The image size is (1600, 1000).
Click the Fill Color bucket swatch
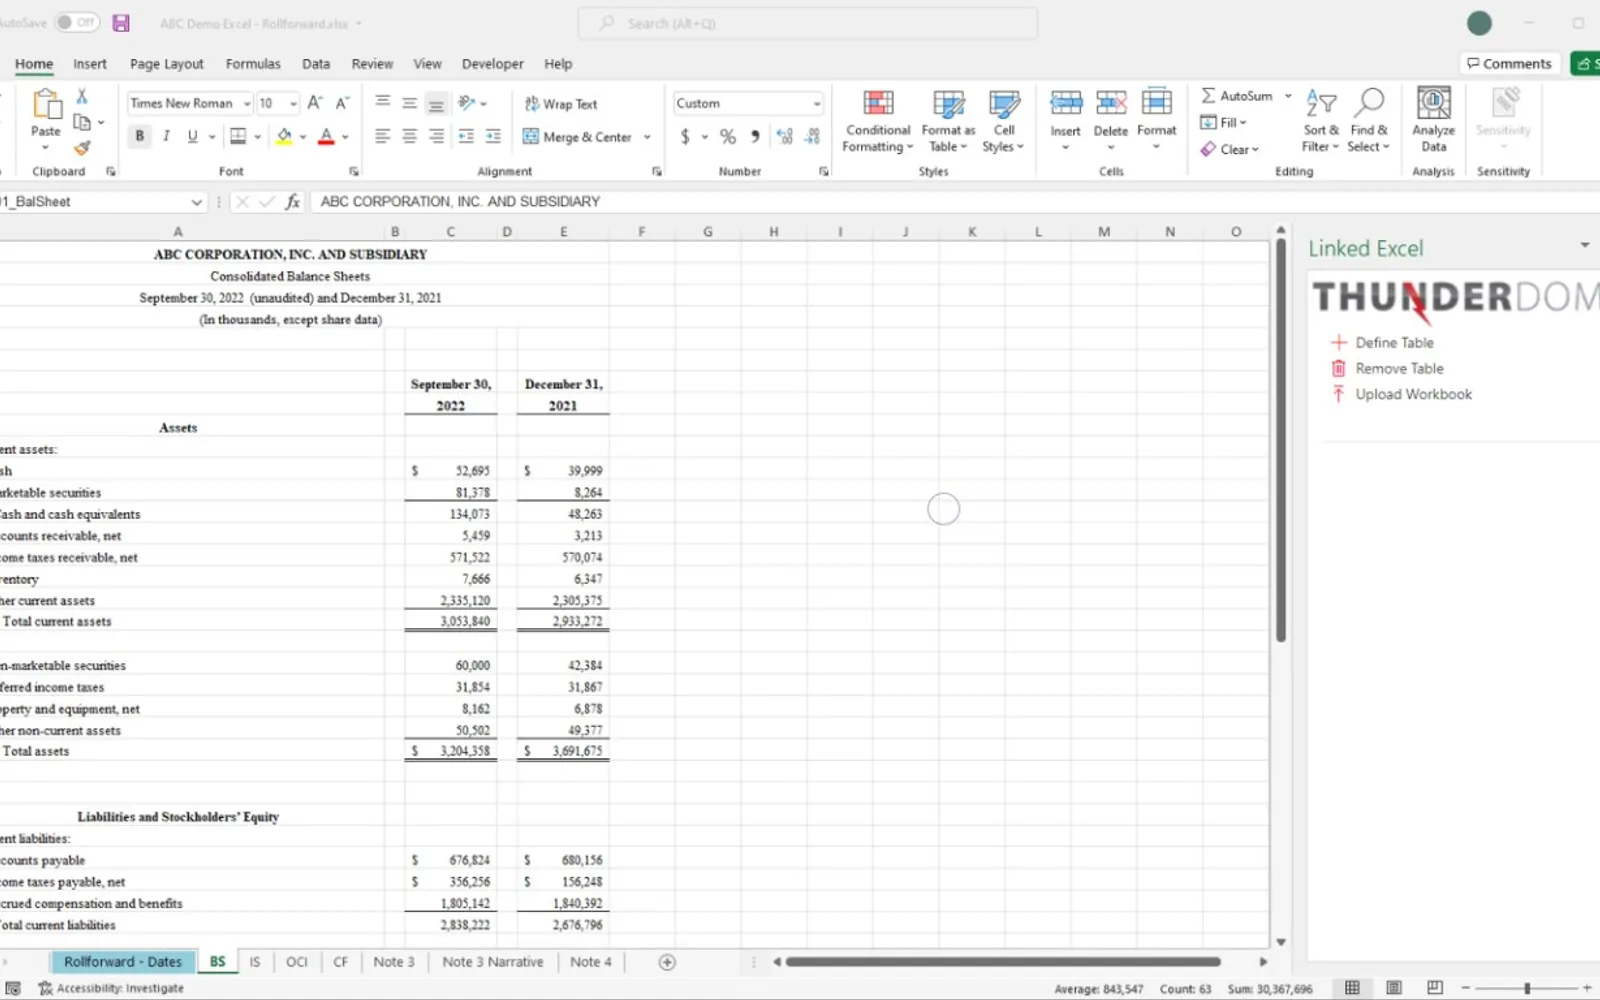tap(284, 136)
